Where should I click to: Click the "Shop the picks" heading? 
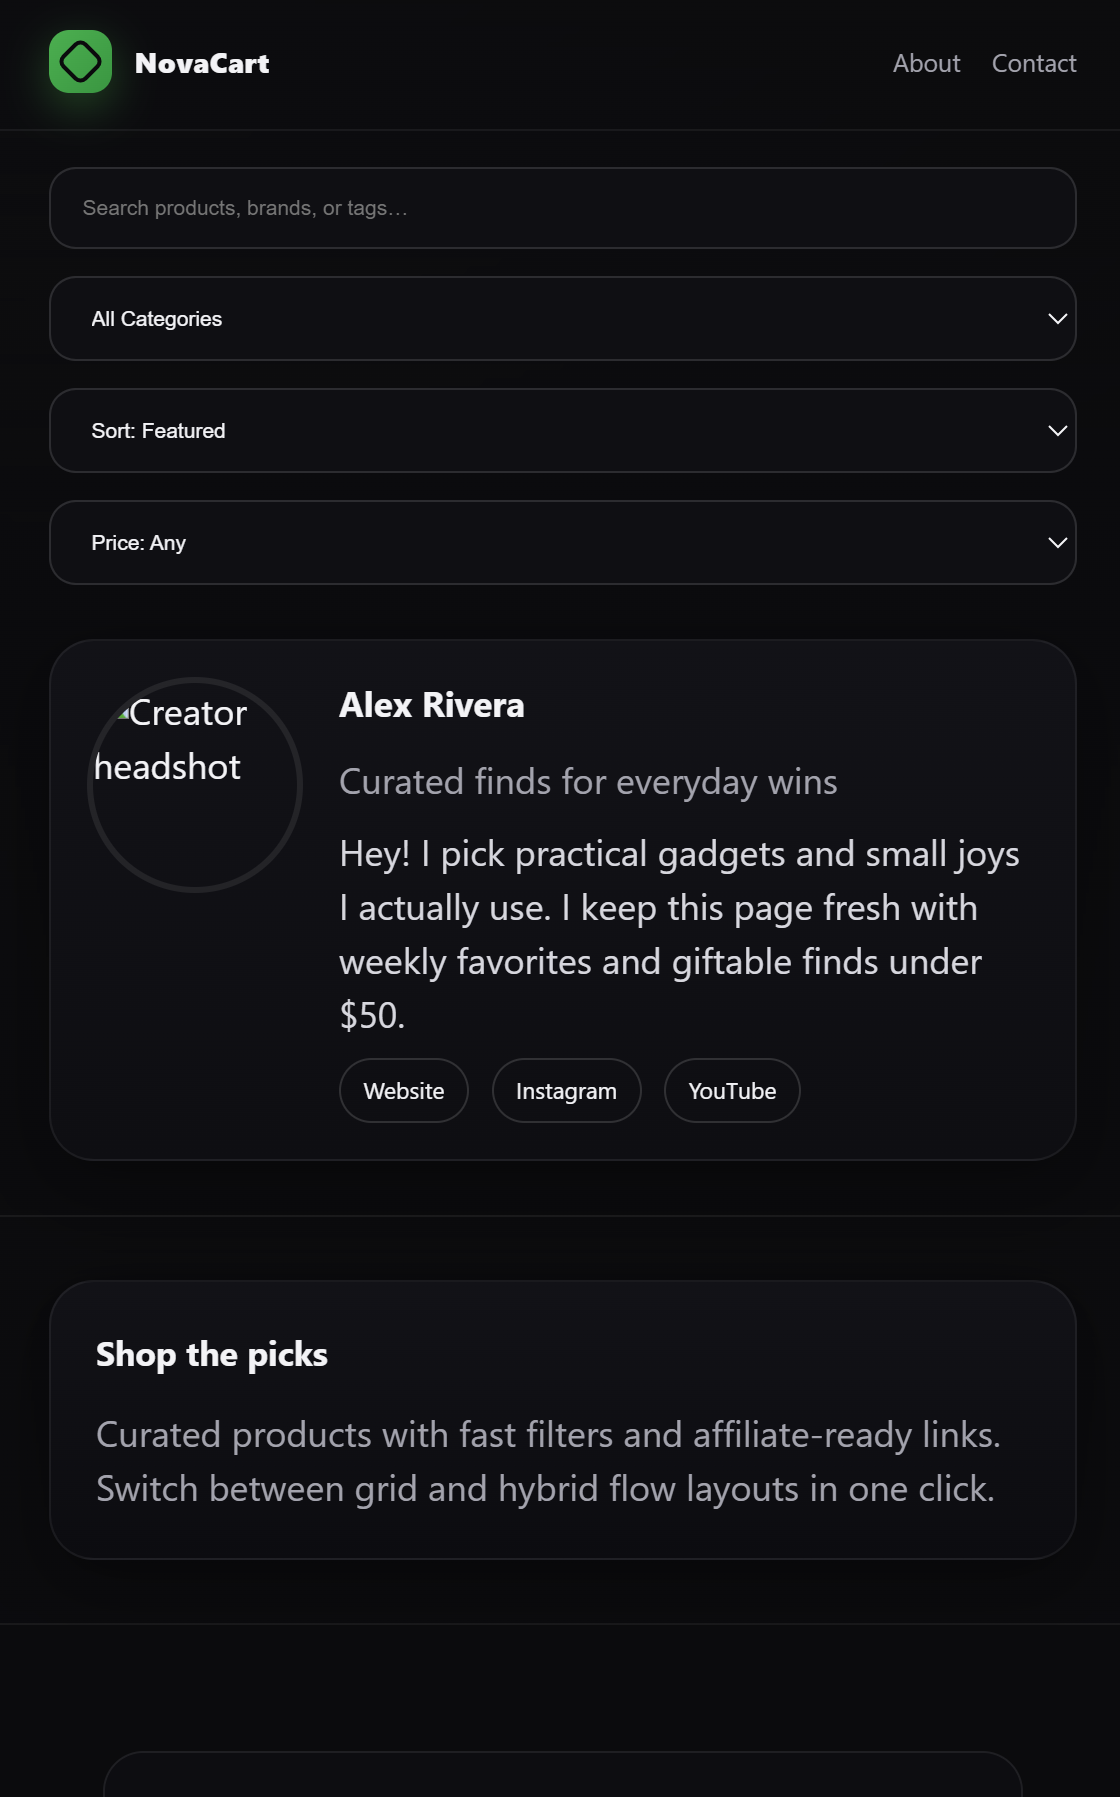click(212, 1354)
